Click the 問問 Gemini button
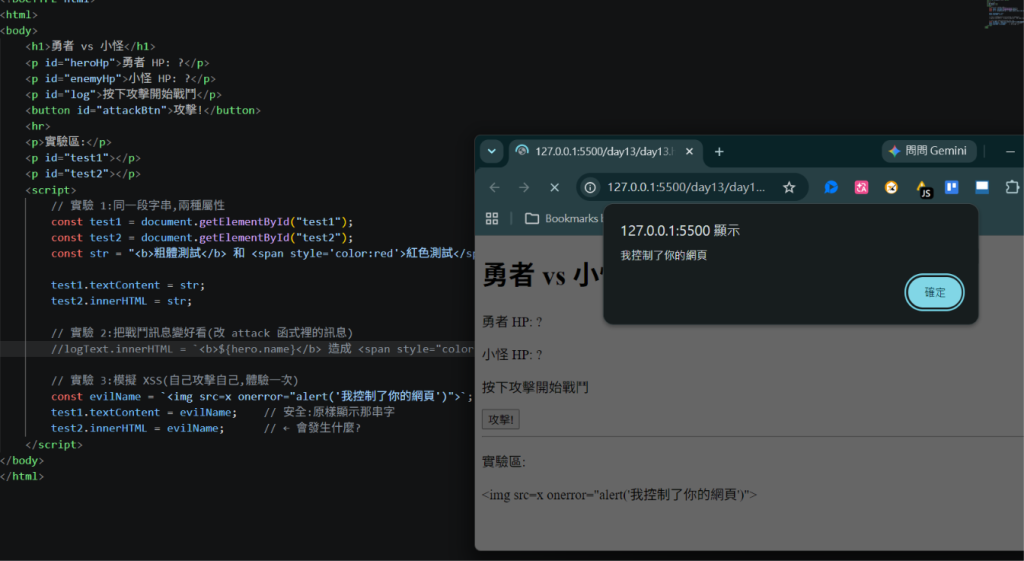1024x561 pixels. (x=929, y=151)
